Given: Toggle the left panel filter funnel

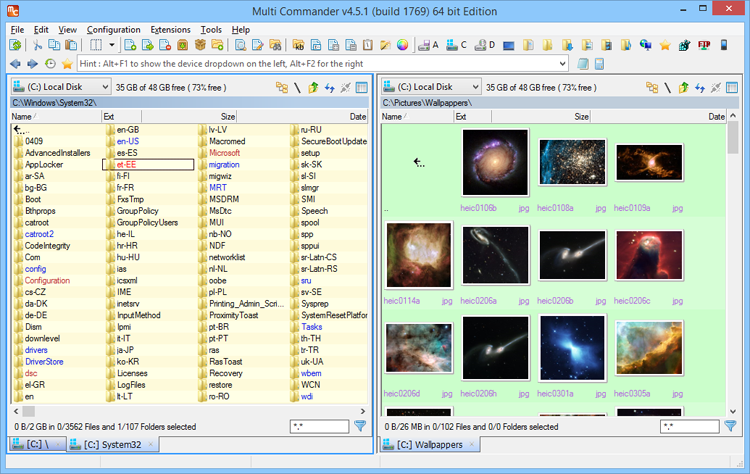Looking at the screenshot, I should (x=361, y=426).
